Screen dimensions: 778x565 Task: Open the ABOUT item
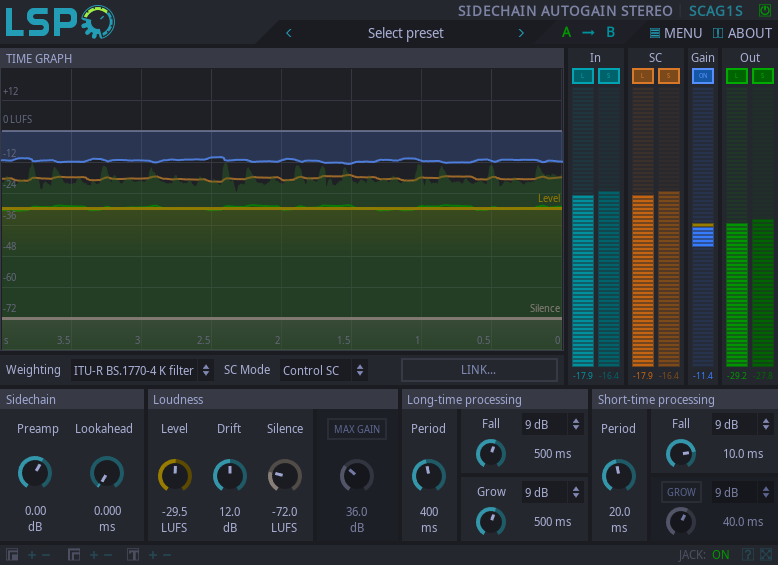point(742,33)
